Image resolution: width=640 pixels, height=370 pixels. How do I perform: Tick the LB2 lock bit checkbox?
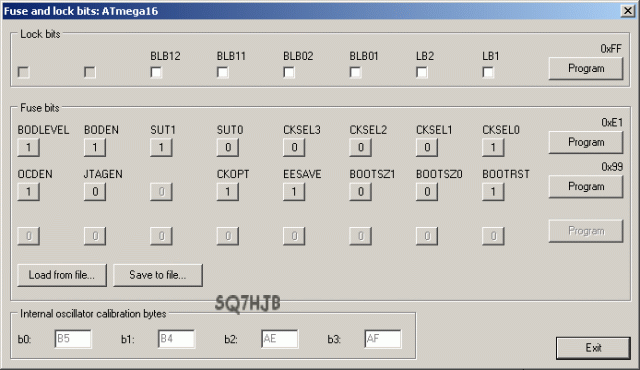click(422, 73)
